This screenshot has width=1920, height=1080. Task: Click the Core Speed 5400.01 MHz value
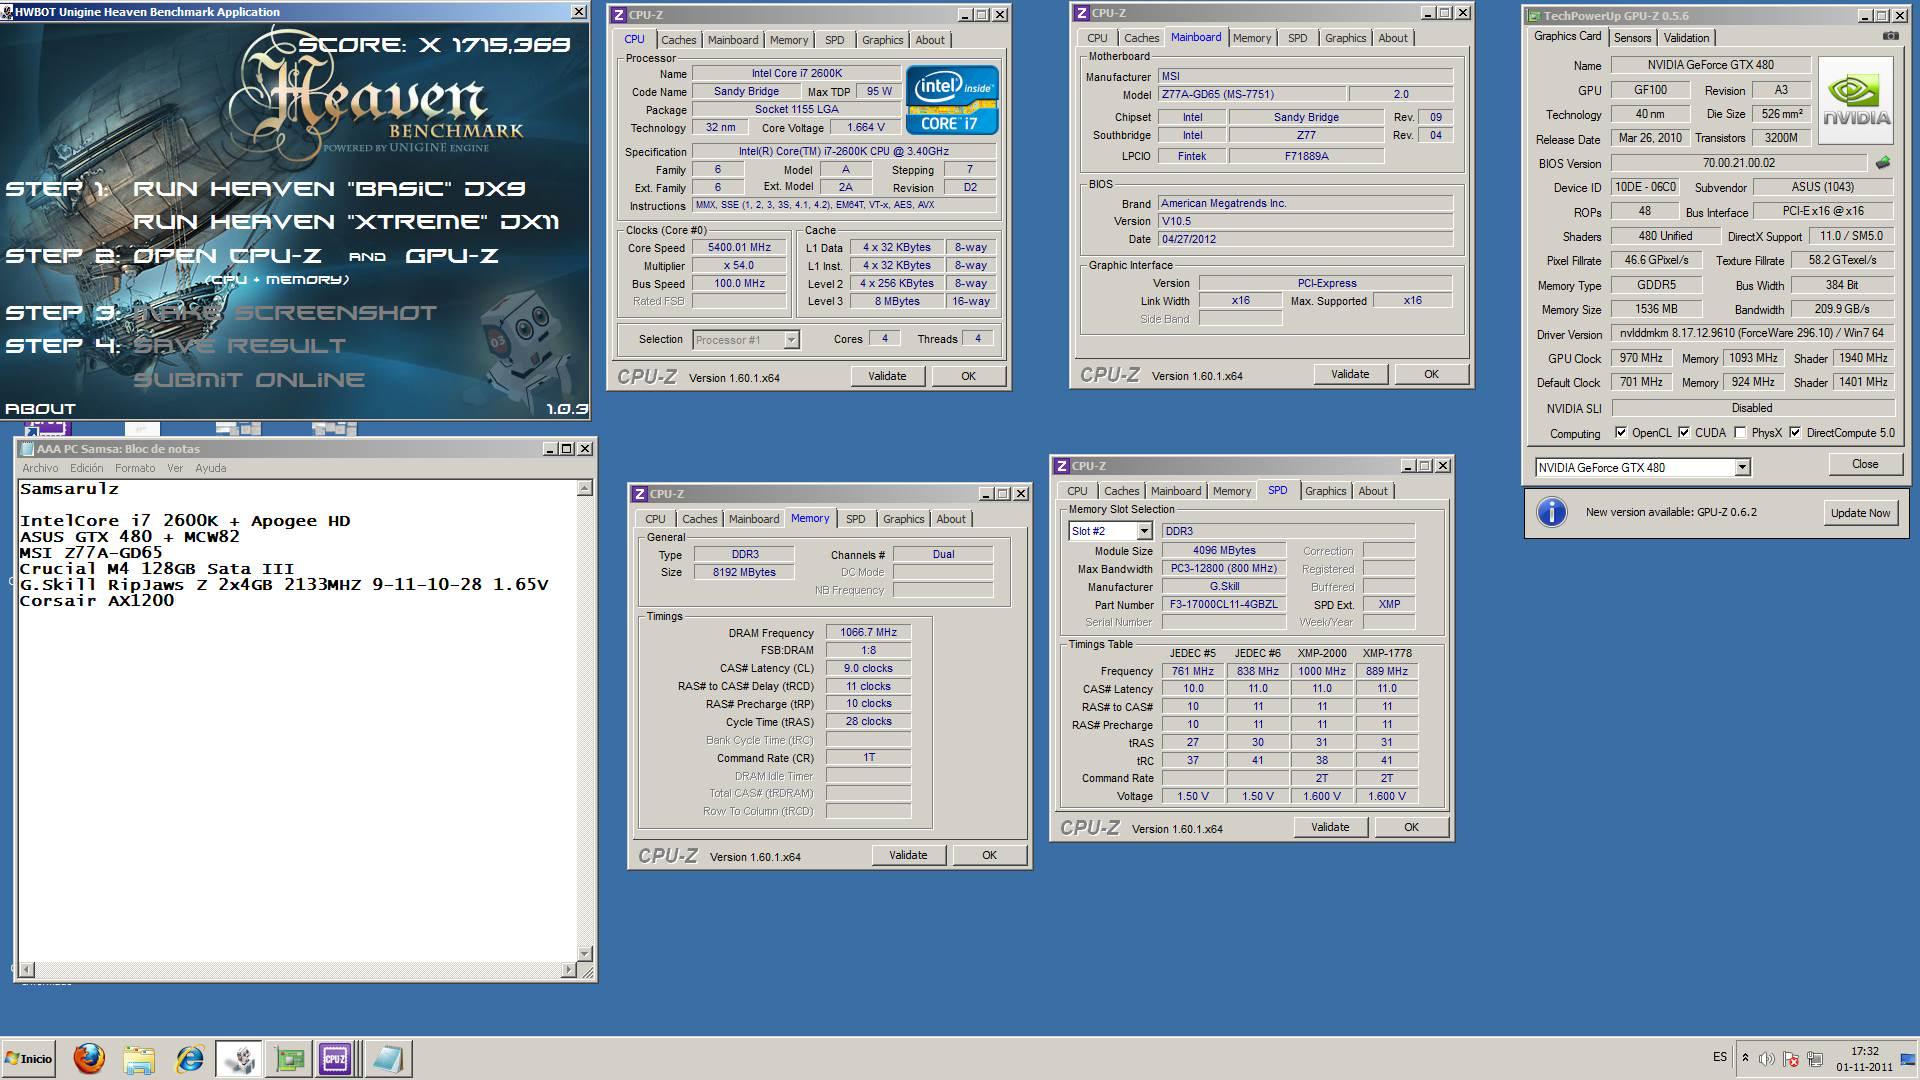point(740,247)
